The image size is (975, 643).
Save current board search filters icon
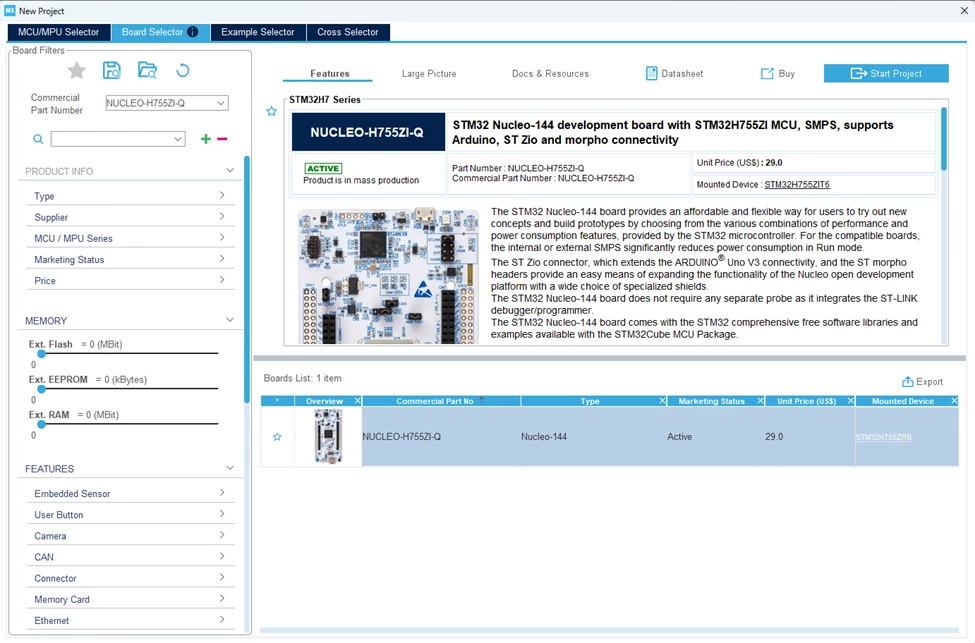[x=111, y=70]
